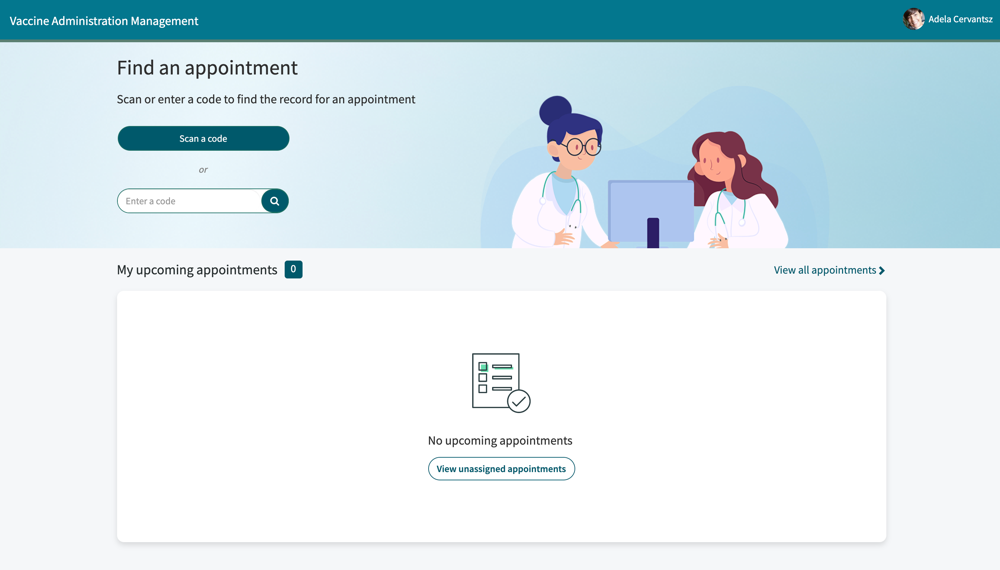Screen dimensions: 1000x570
Task: Open Adela Cervantsz profile avatar
Action: click(x=913, y=19)
